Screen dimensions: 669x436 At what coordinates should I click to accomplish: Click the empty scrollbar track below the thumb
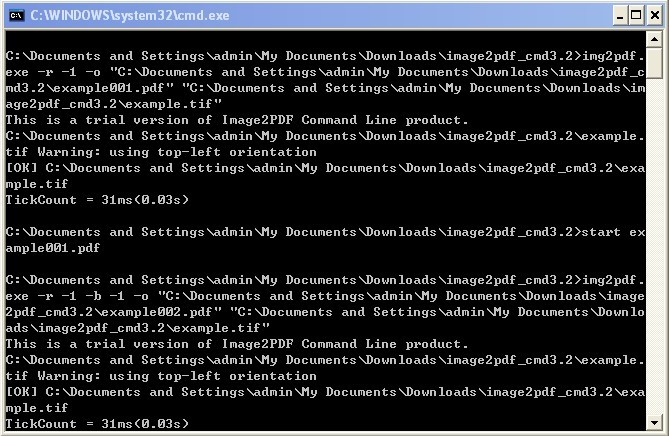654,246
